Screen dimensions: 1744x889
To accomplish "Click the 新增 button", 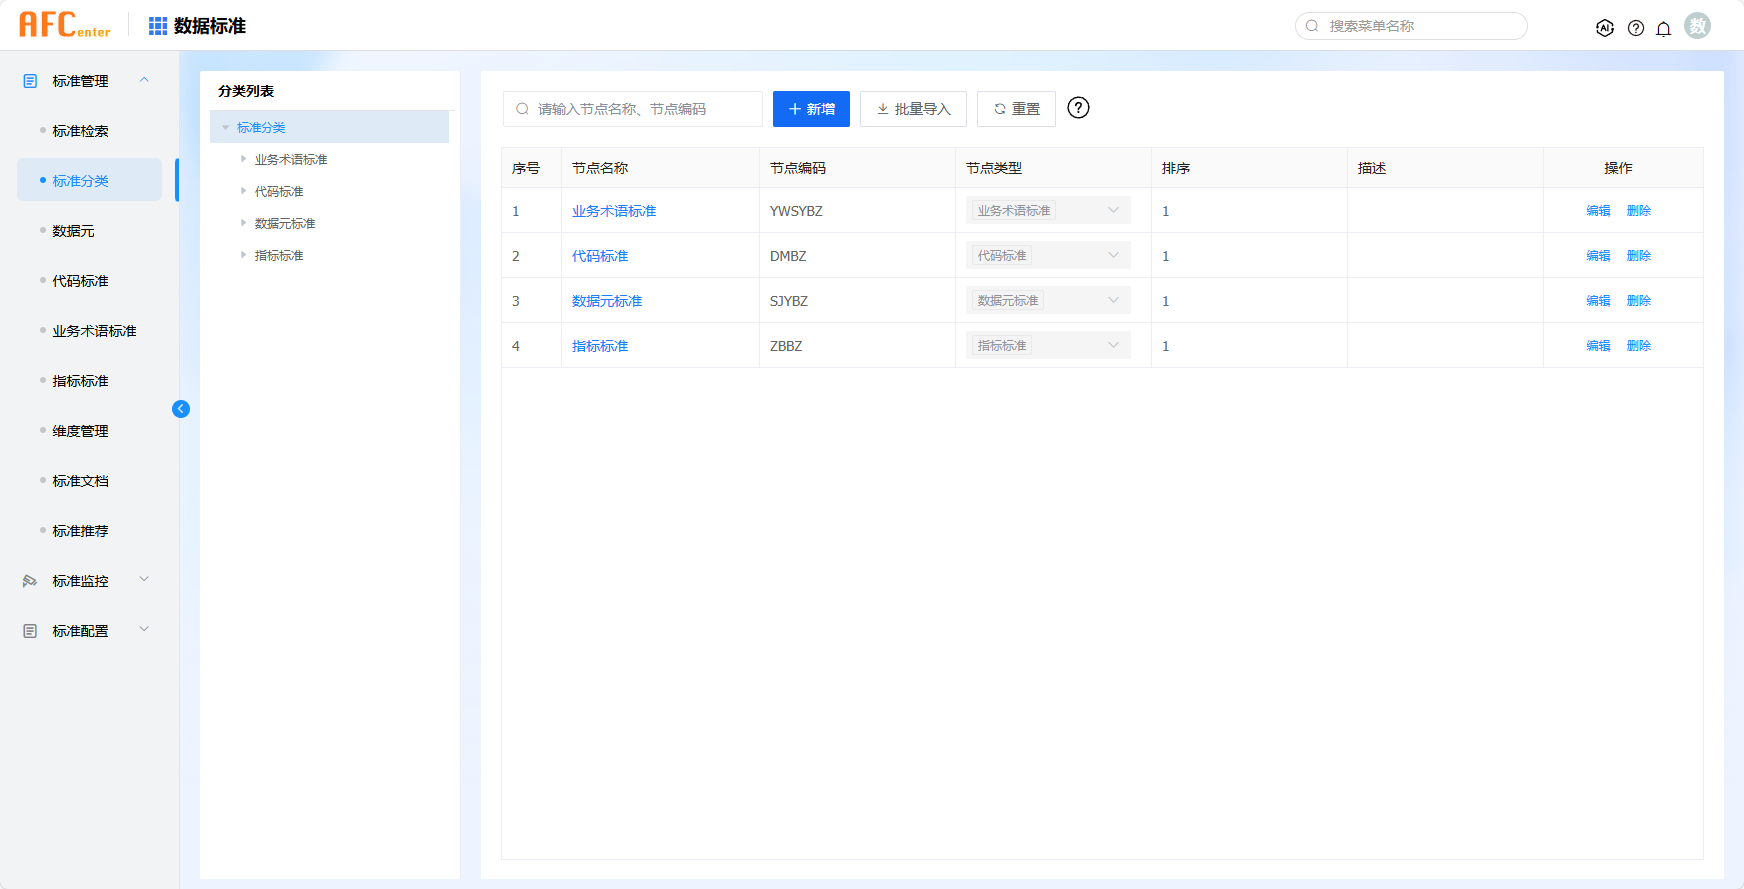I will coord(811,109).
